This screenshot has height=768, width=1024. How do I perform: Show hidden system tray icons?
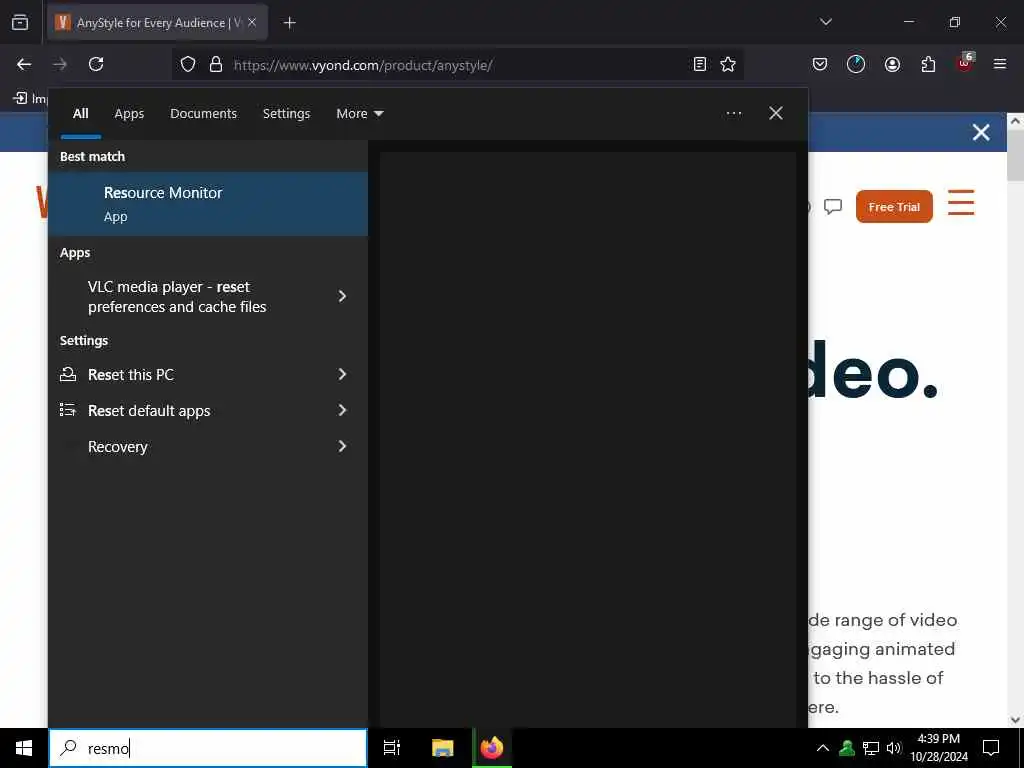click(x=823, y=748)
